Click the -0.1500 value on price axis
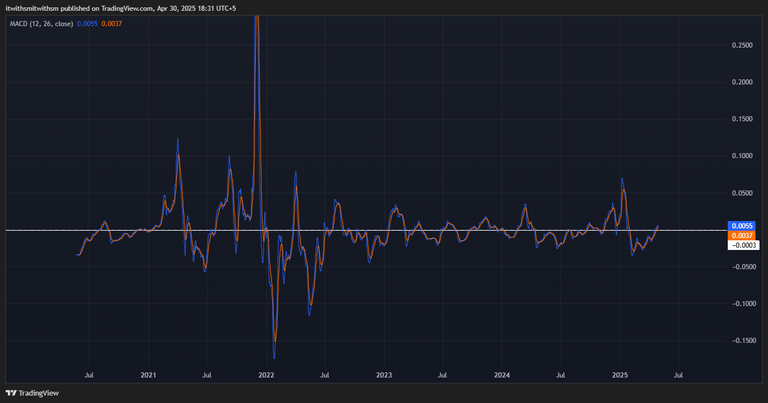Viewport: 768px width, 403px height. 744,340
